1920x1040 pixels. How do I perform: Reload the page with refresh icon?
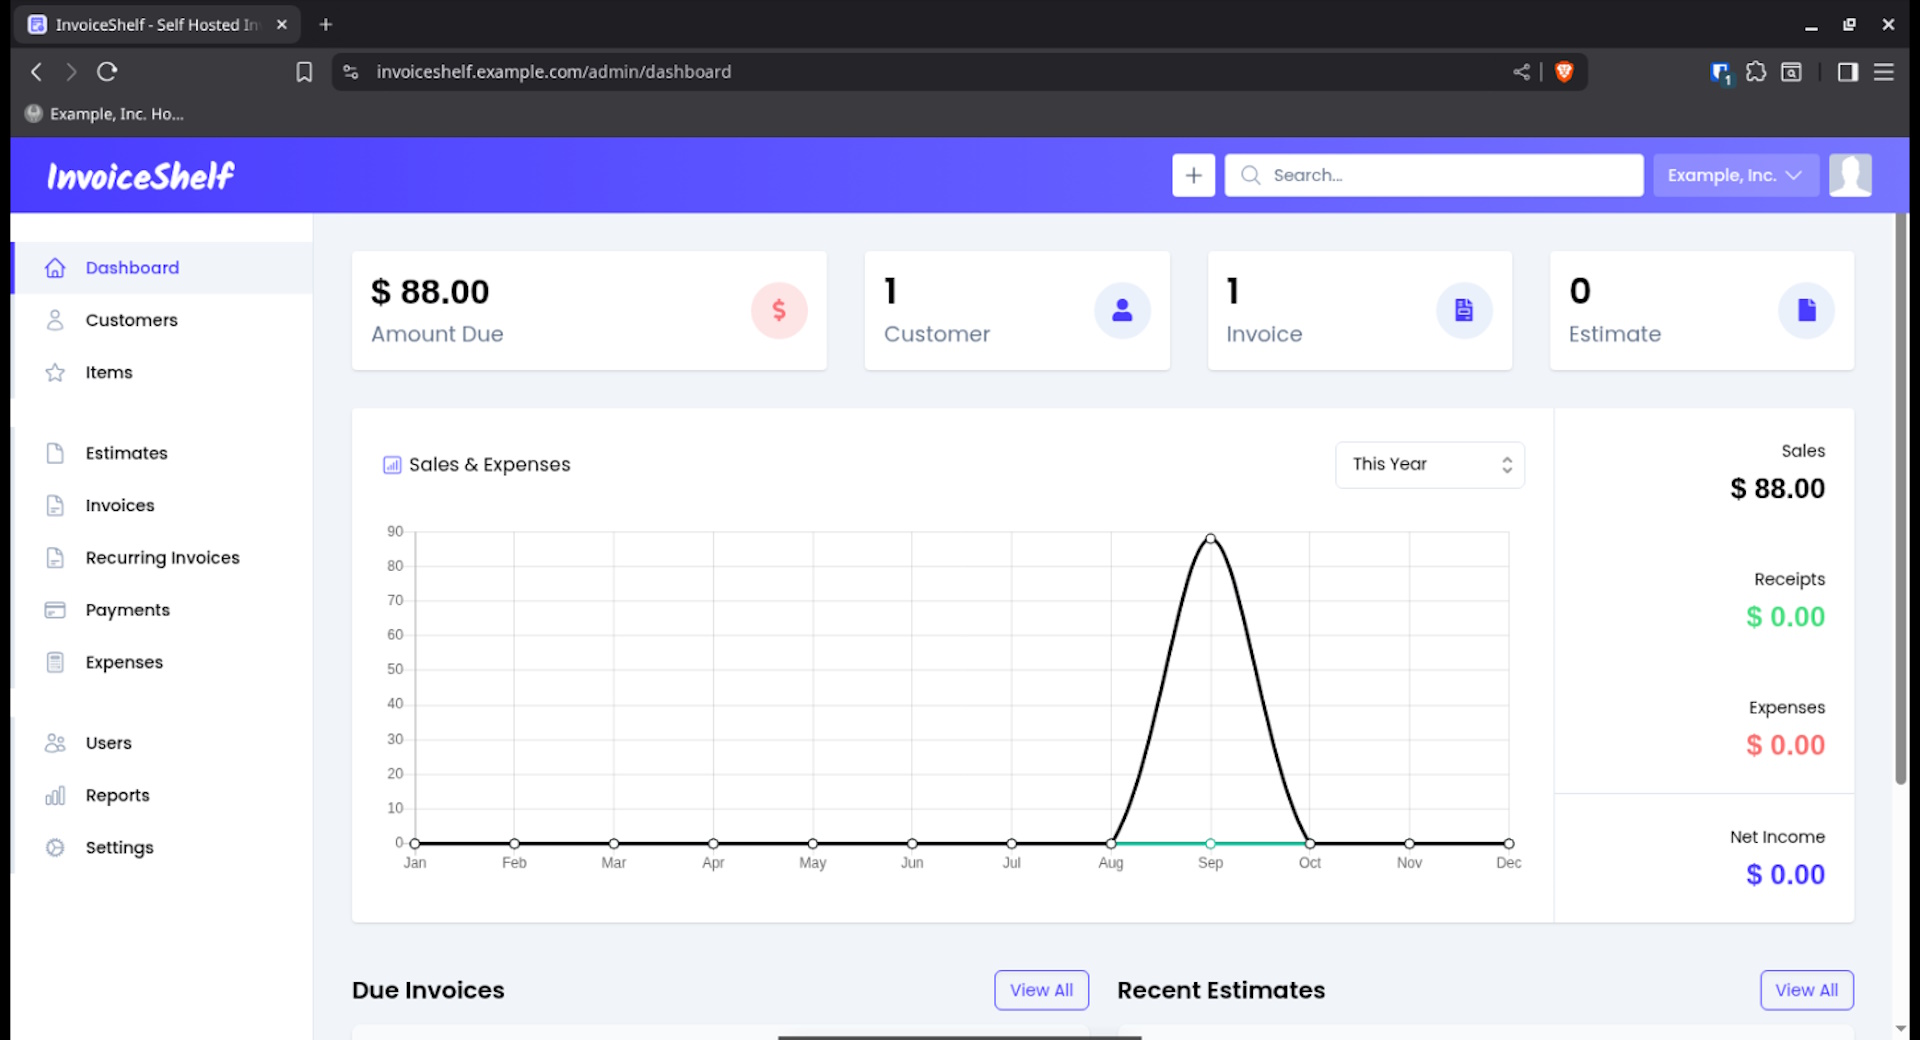point(107,72)
